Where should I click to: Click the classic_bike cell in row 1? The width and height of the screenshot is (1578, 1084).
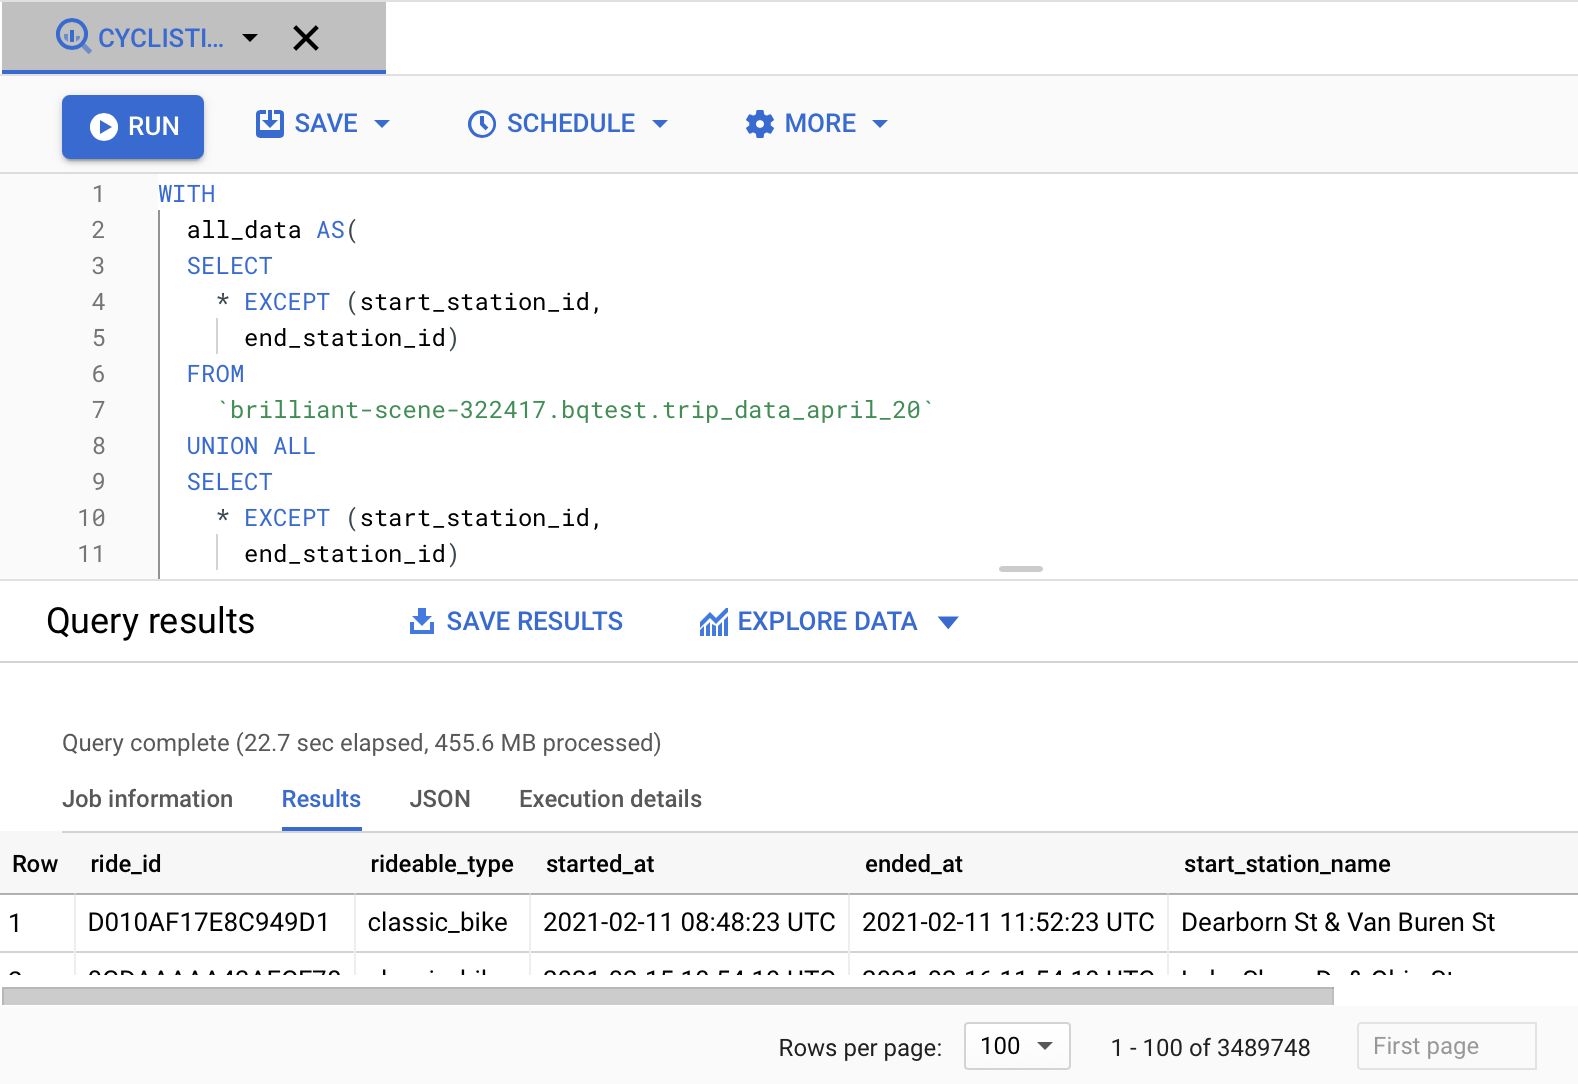(438, 922)
